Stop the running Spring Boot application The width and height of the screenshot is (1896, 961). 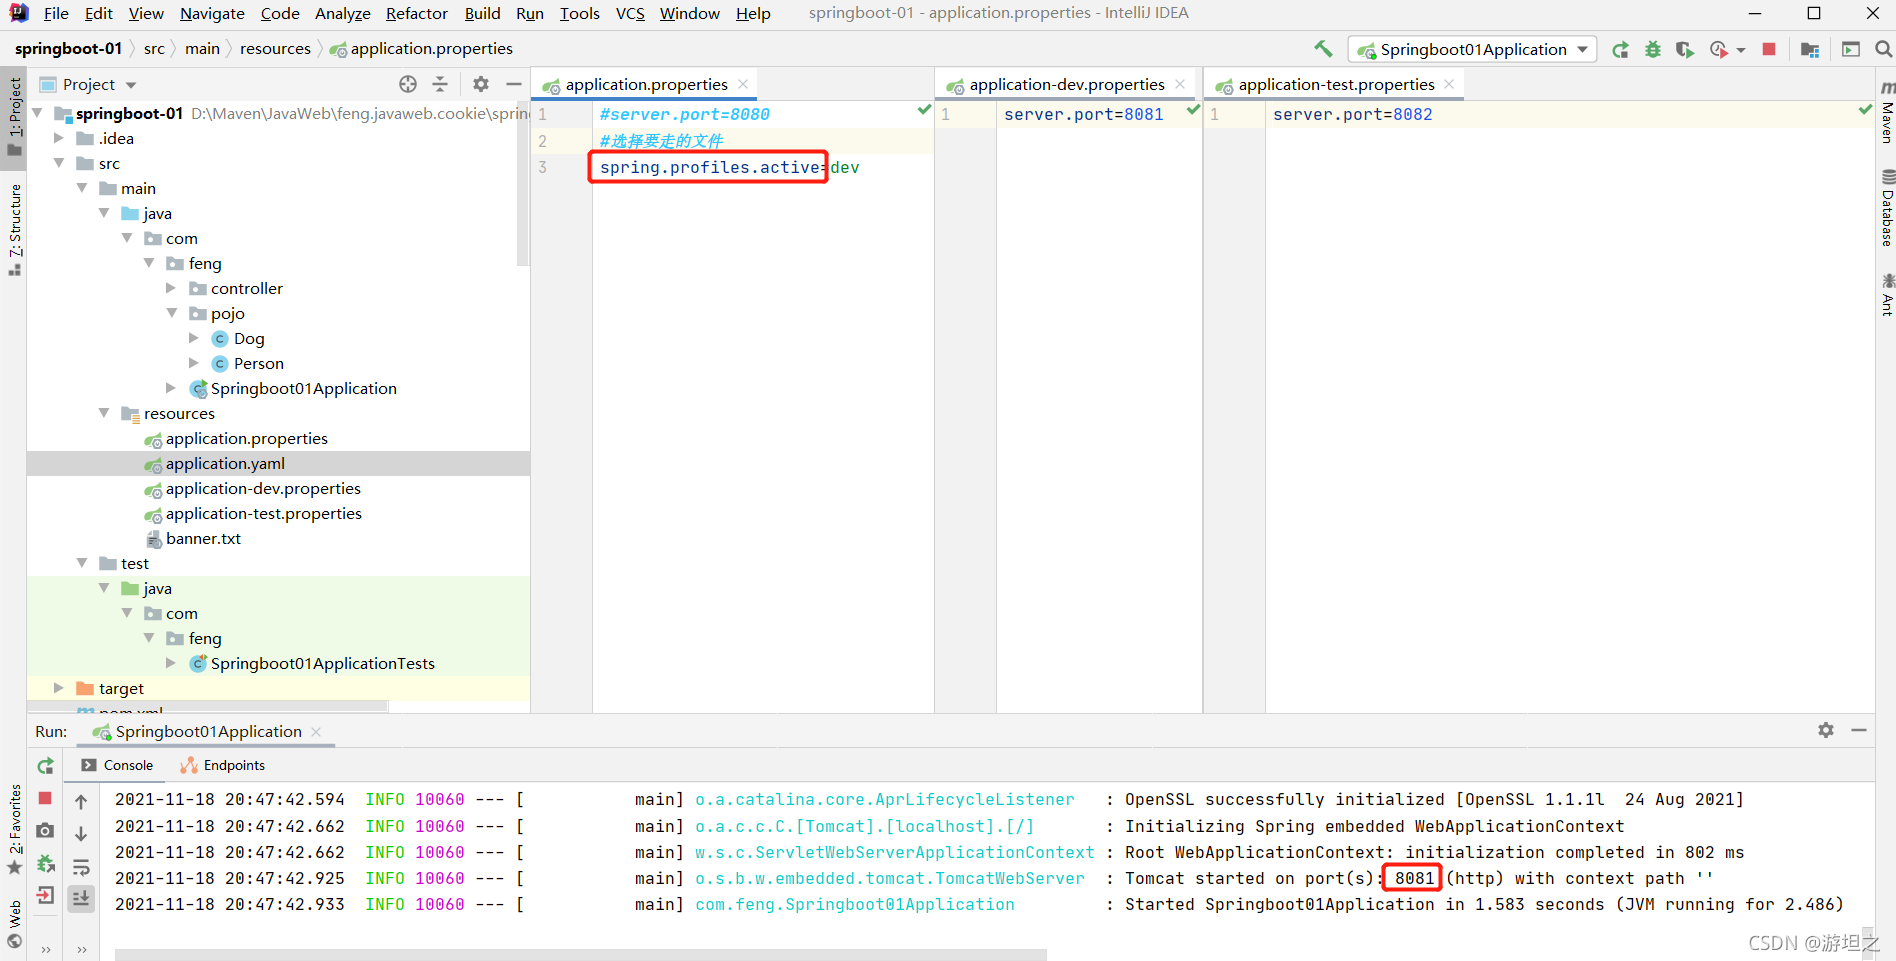(1769, 48)
